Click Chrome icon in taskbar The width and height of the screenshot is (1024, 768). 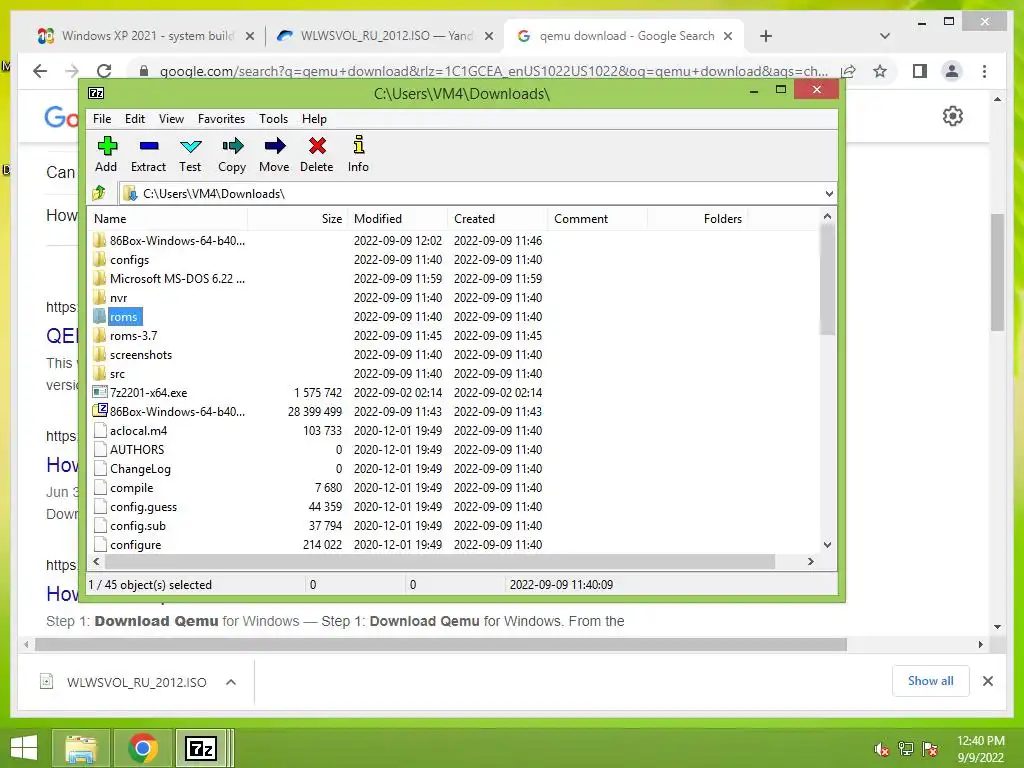(x=143, y=748)
